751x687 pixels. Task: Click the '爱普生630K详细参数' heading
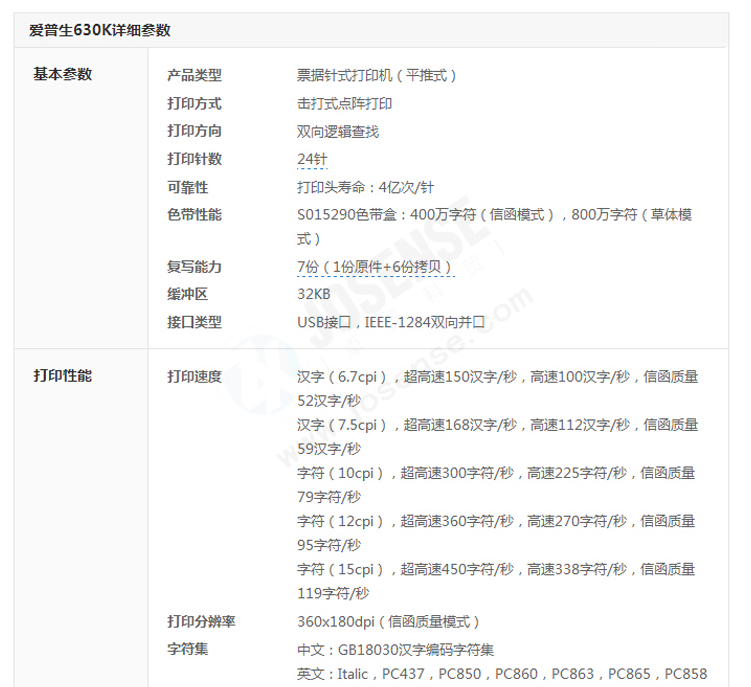100,30
